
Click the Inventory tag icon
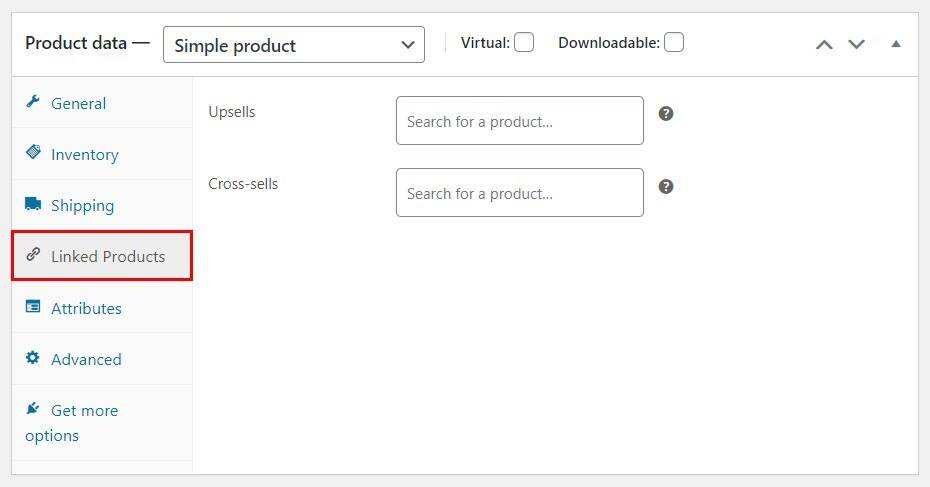click(33, 153)
